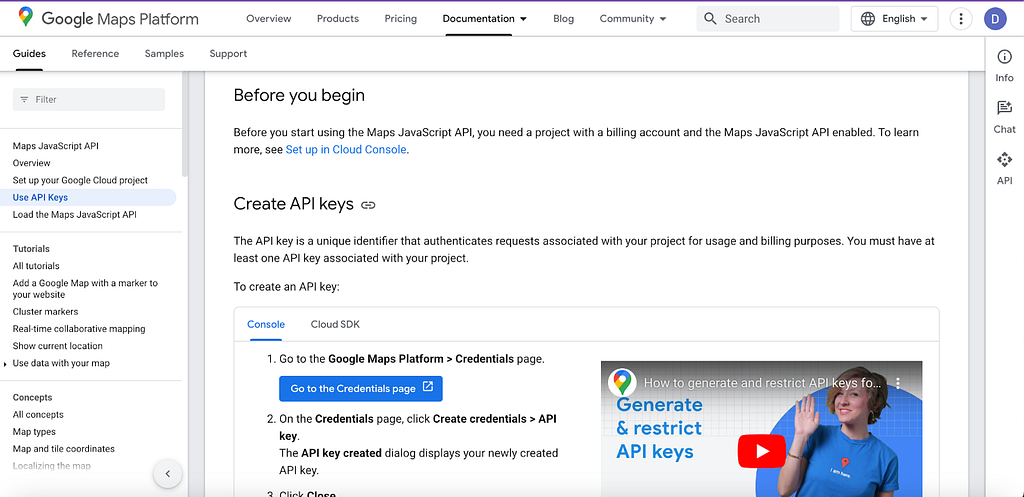Click the Tutorials section heading
The height and width of the screenshot is (497, 1024).
pyautogui.click(x=31, y=249)
